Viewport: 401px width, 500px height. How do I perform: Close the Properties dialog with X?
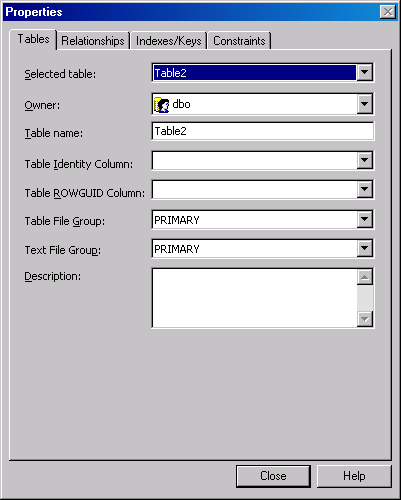click(388, 12)
